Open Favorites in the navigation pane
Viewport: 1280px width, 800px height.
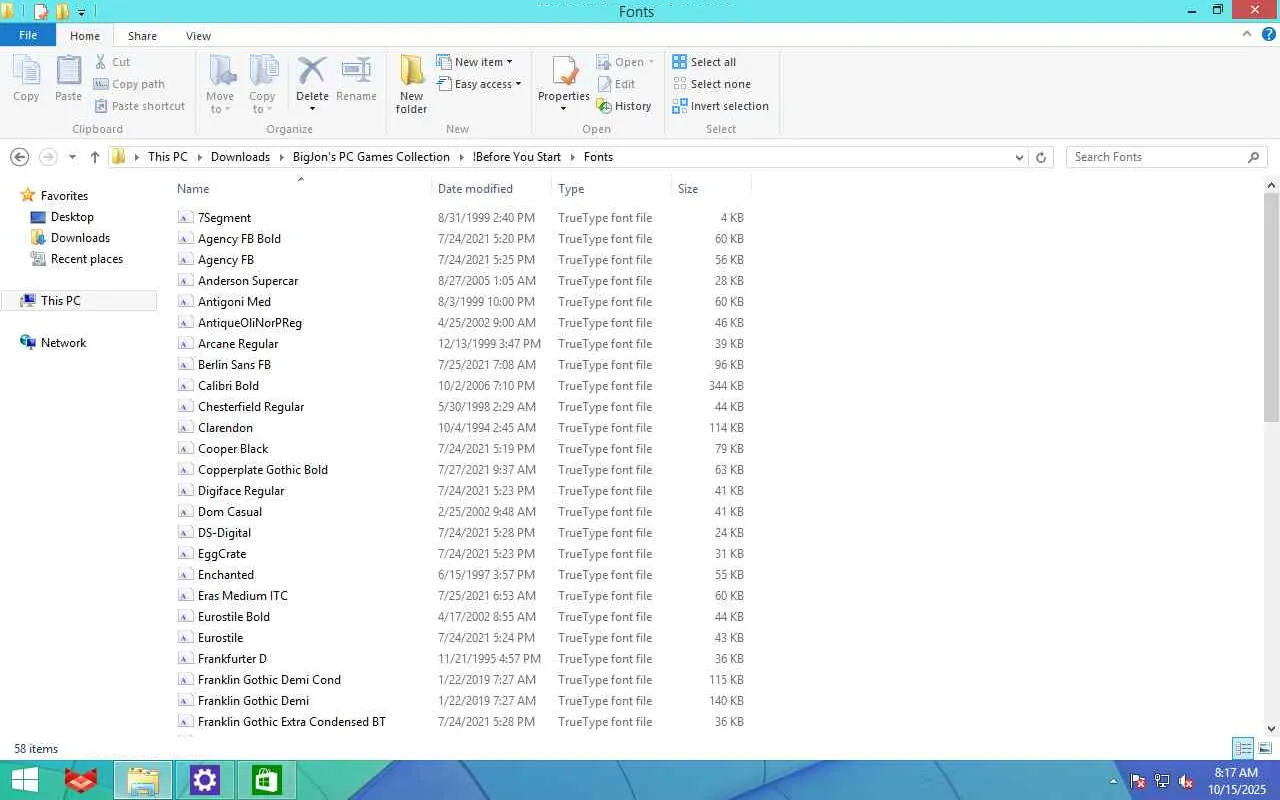[64, 196]
